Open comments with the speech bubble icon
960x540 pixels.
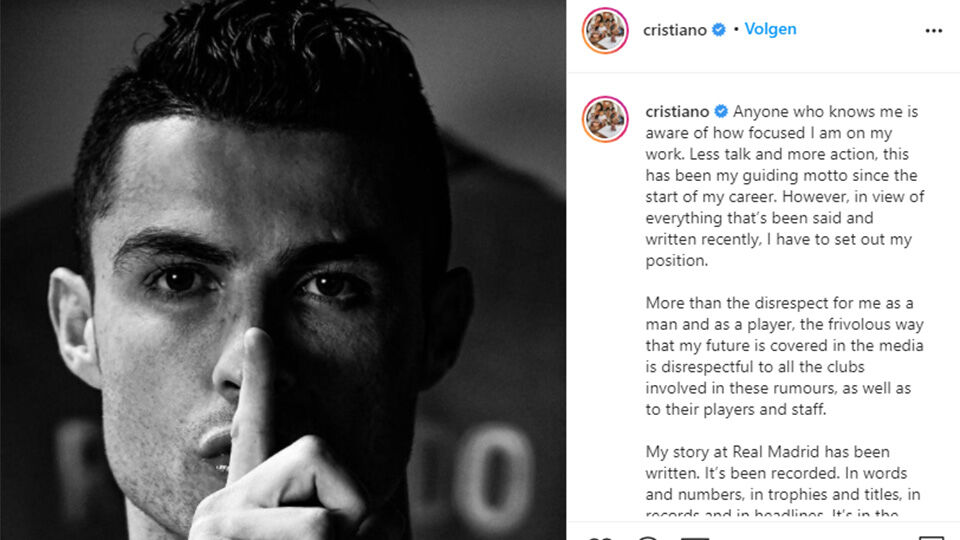pyautogui.click(x=648, y=538)
